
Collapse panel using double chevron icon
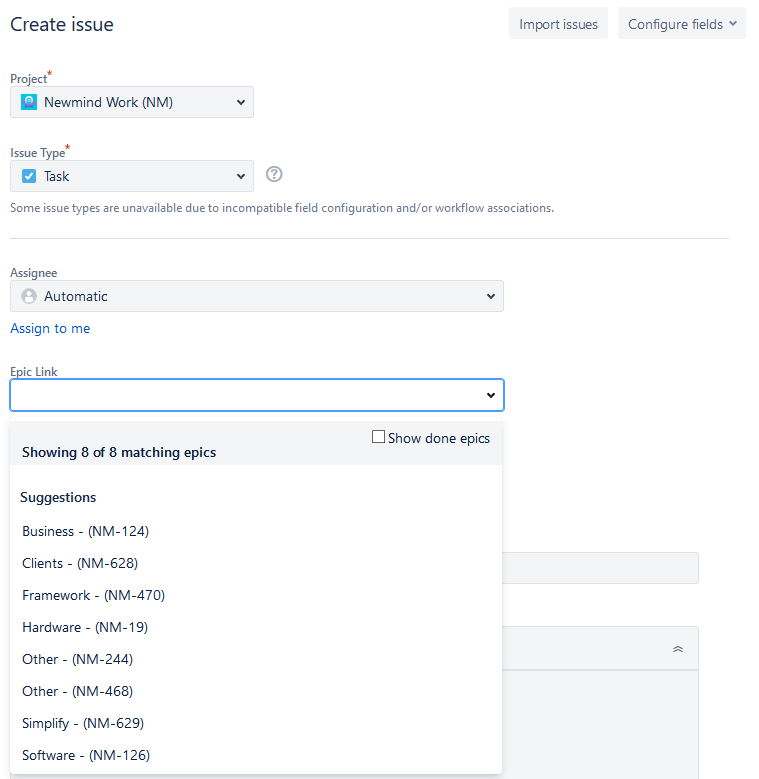pos(678,649)
